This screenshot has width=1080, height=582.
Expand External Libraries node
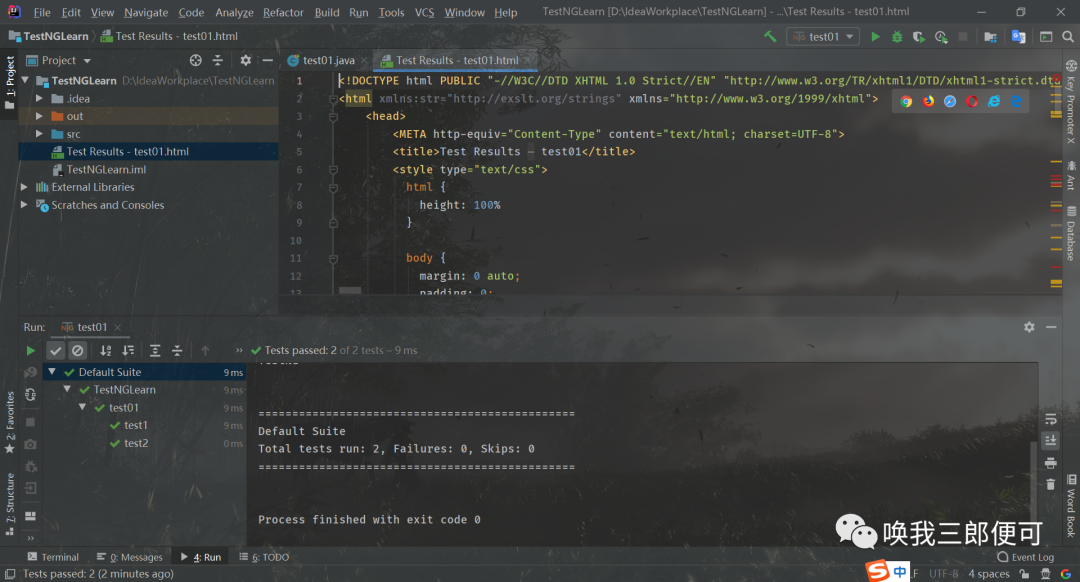coord(25,187)
